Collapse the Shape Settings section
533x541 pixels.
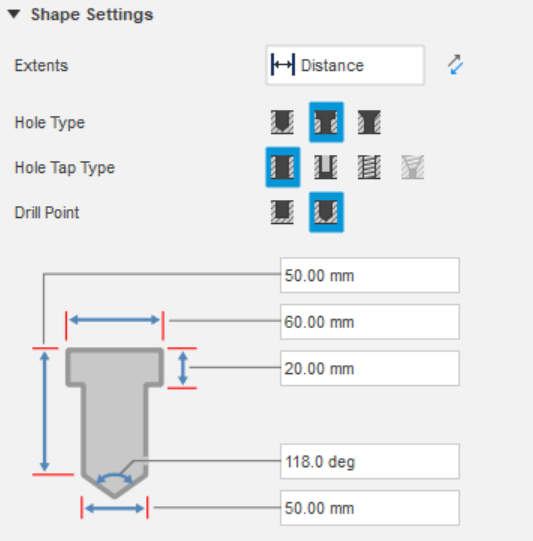pos(14,14)
